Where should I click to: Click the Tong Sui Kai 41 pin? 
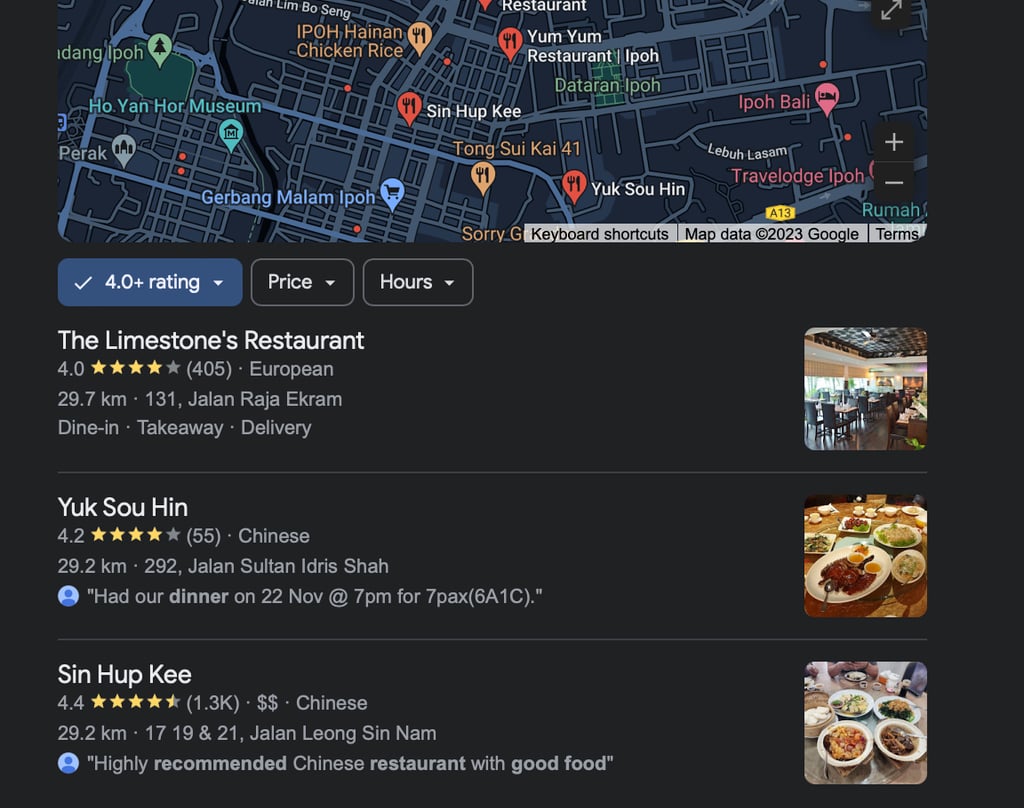(483, 178)
